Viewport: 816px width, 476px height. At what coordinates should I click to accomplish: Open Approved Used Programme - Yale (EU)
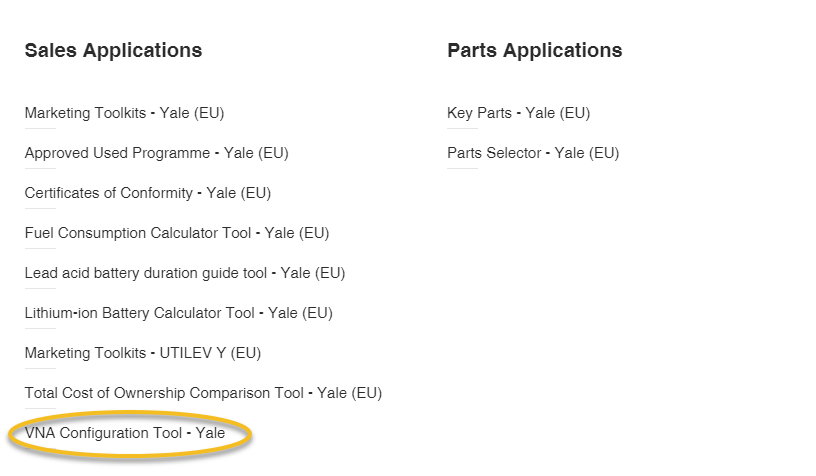coord(157,153)
